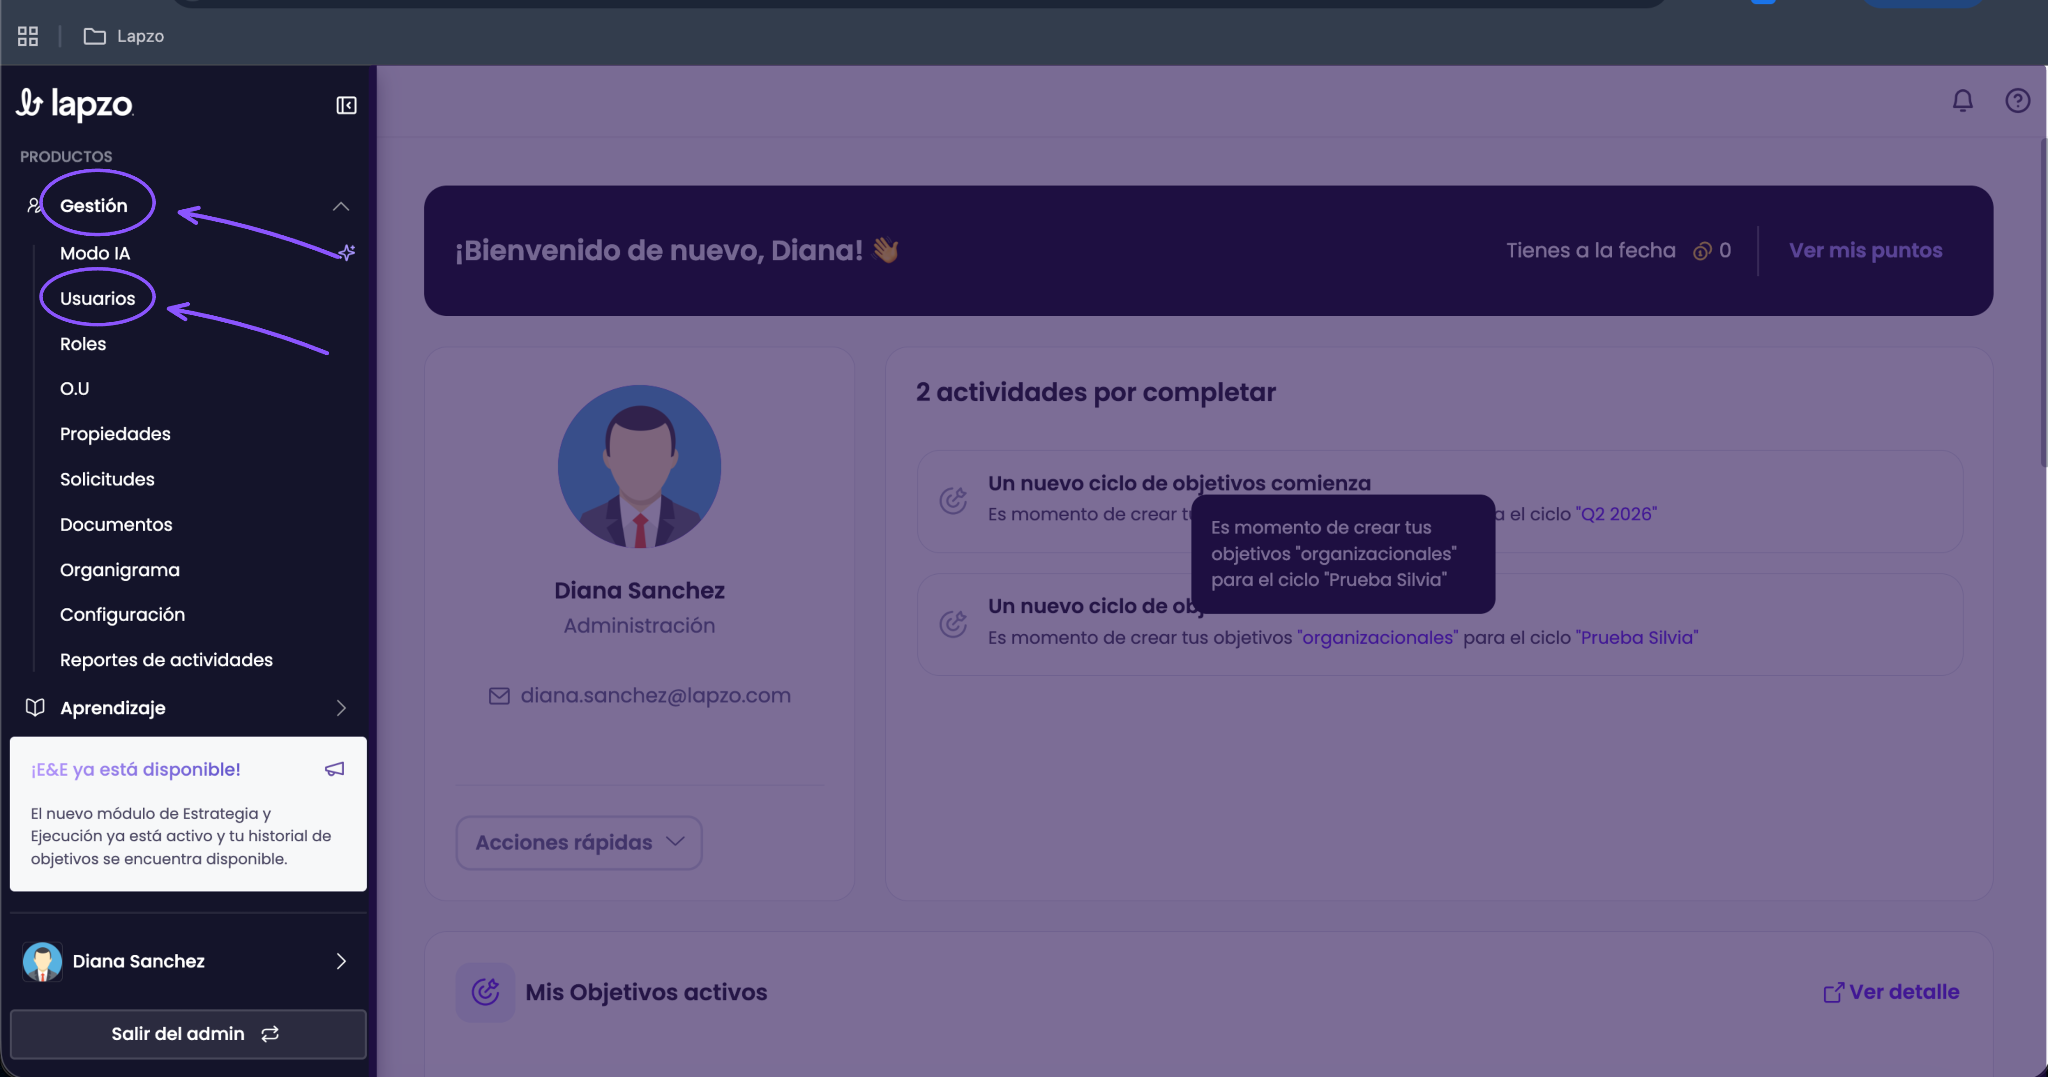Click the "organizacionales" link in second activity
The width and height of the screenshot is (2048, 1077).
pyautogui.click(x=1377, y=637)
